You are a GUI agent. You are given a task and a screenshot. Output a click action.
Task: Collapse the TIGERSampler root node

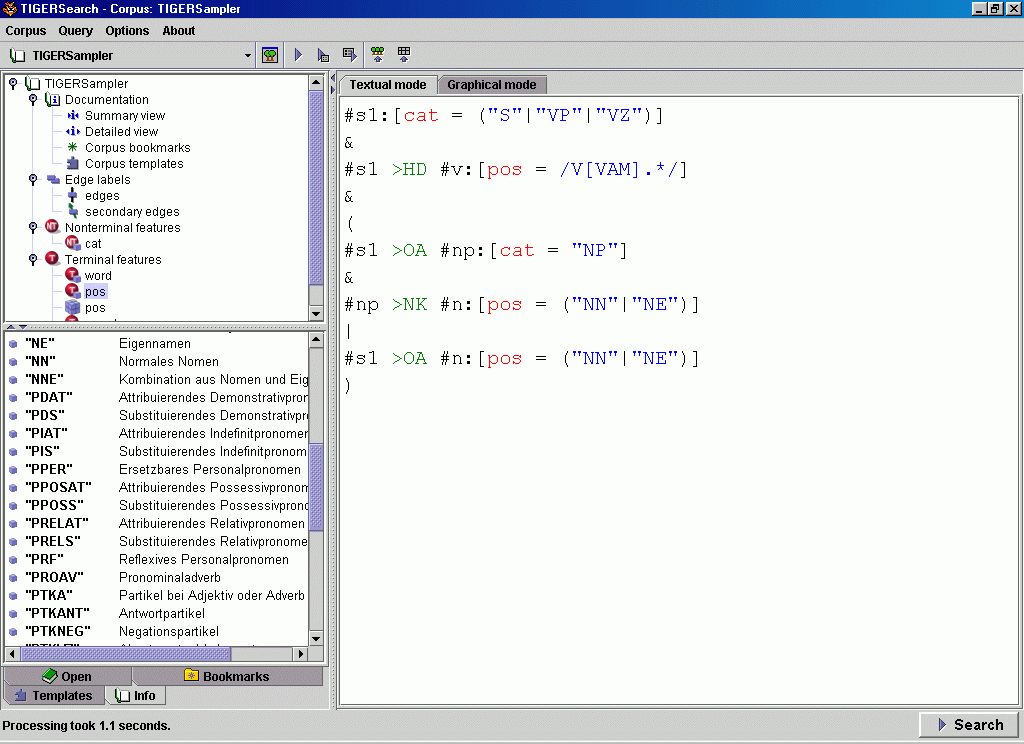[x=13, y=83]
